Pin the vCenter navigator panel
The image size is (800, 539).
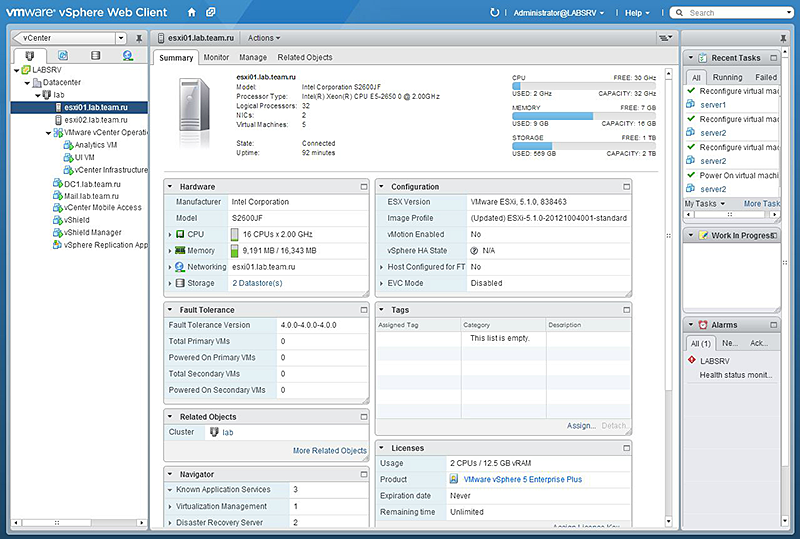[x=138, y=37]
